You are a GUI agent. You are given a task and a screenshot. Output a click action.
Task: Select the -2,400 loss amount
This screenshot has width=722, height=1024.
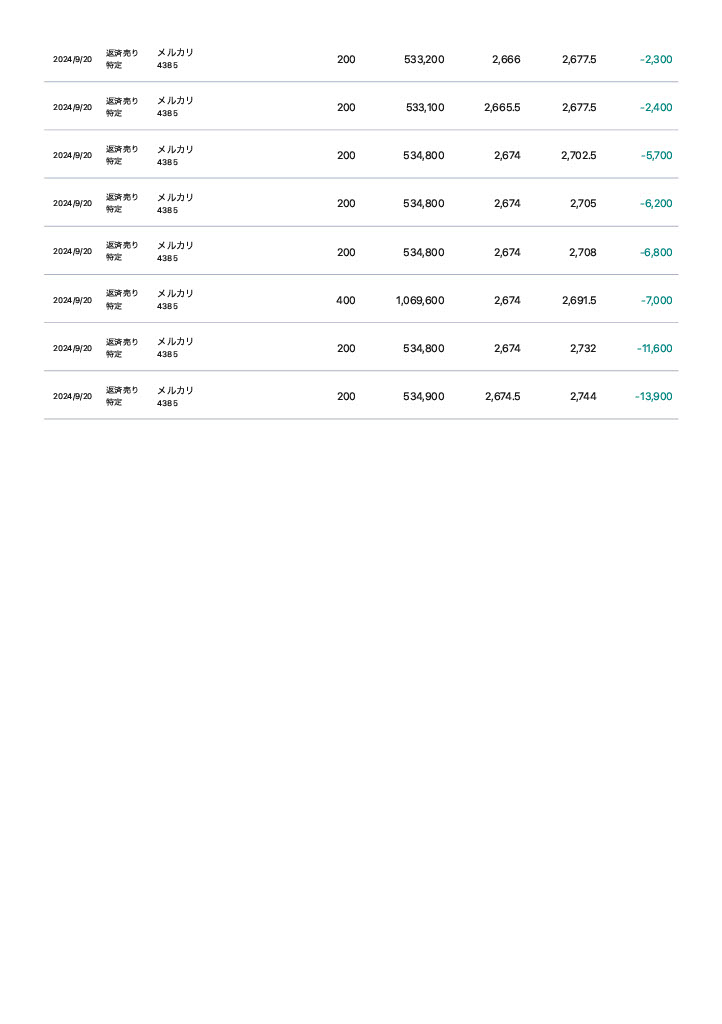pyautogui.click(x=656, y=108)
